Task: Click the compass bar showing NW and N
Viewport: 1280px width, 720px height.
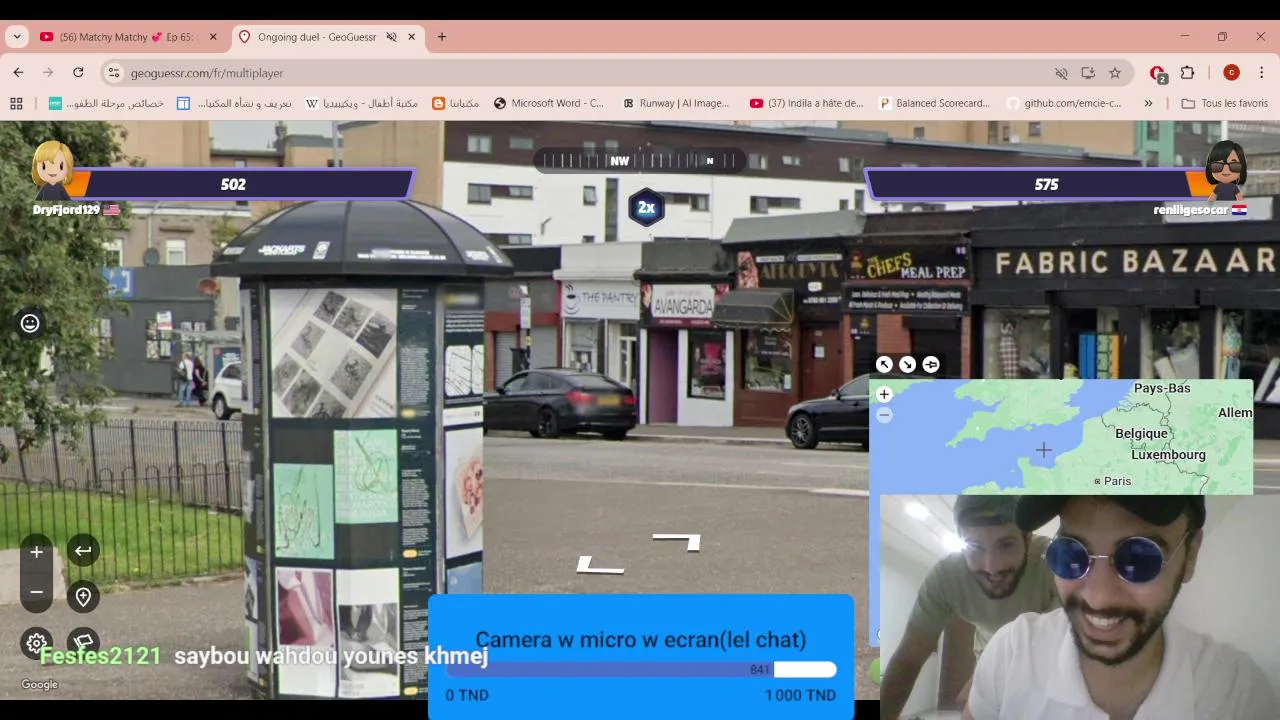Action: tap(640, 160)
